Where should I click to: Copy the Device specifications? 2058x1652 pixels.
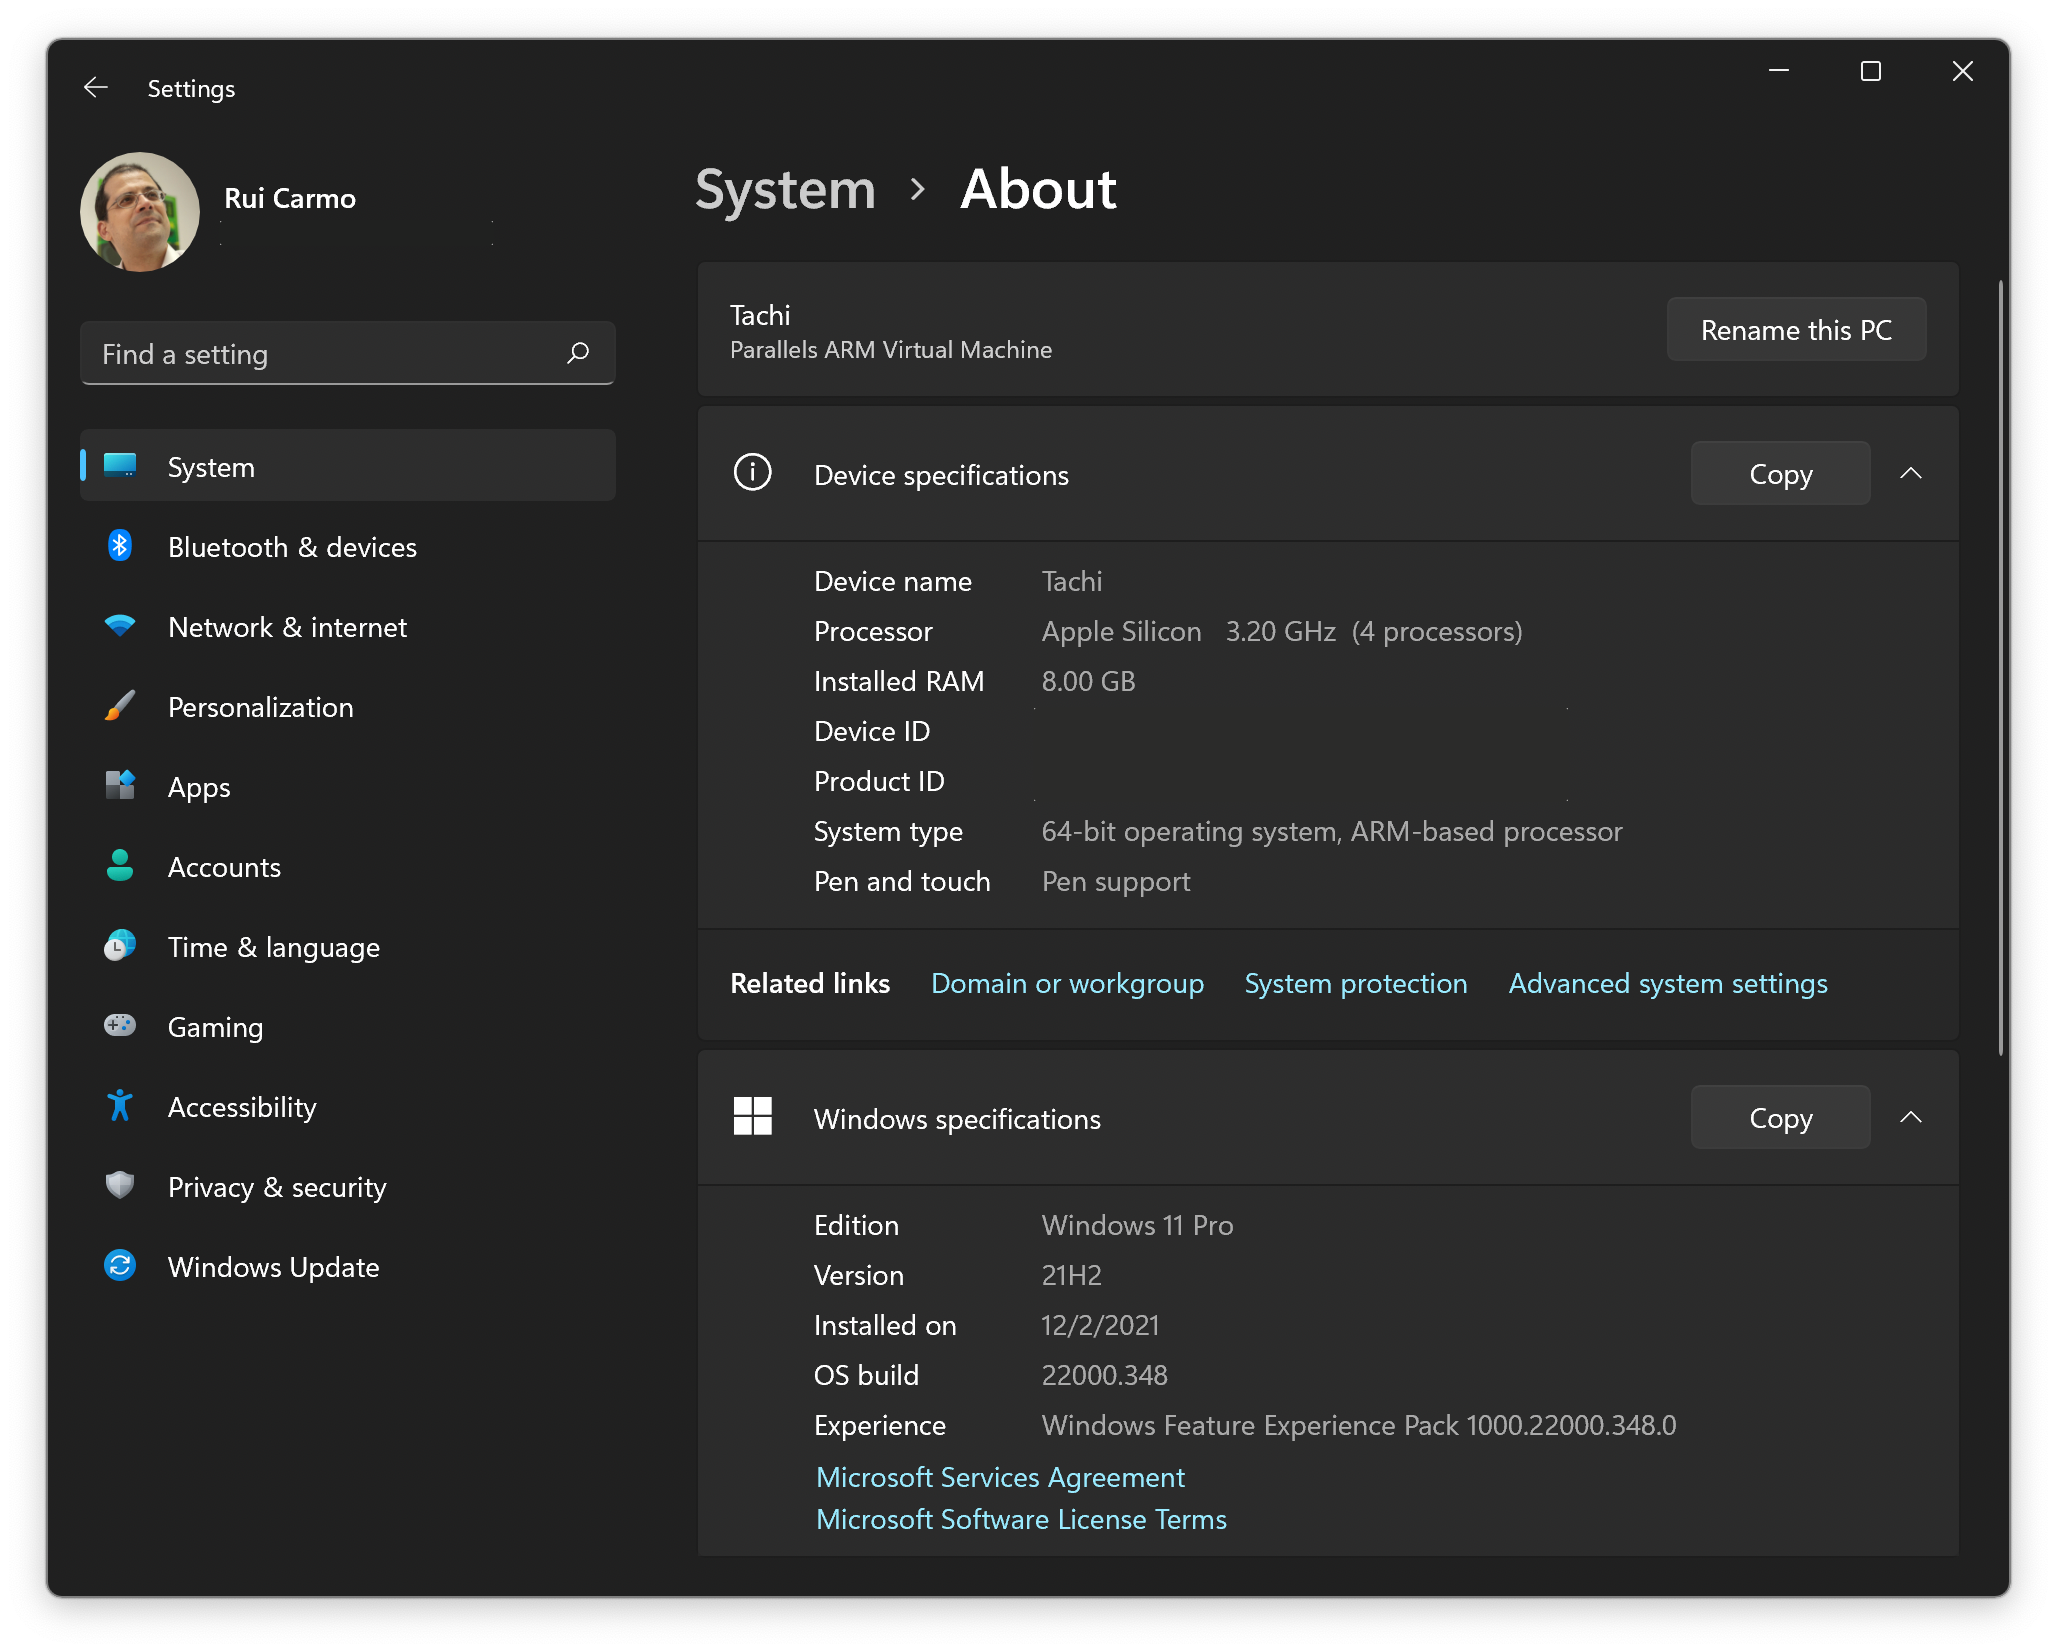tap(1780, 474)
